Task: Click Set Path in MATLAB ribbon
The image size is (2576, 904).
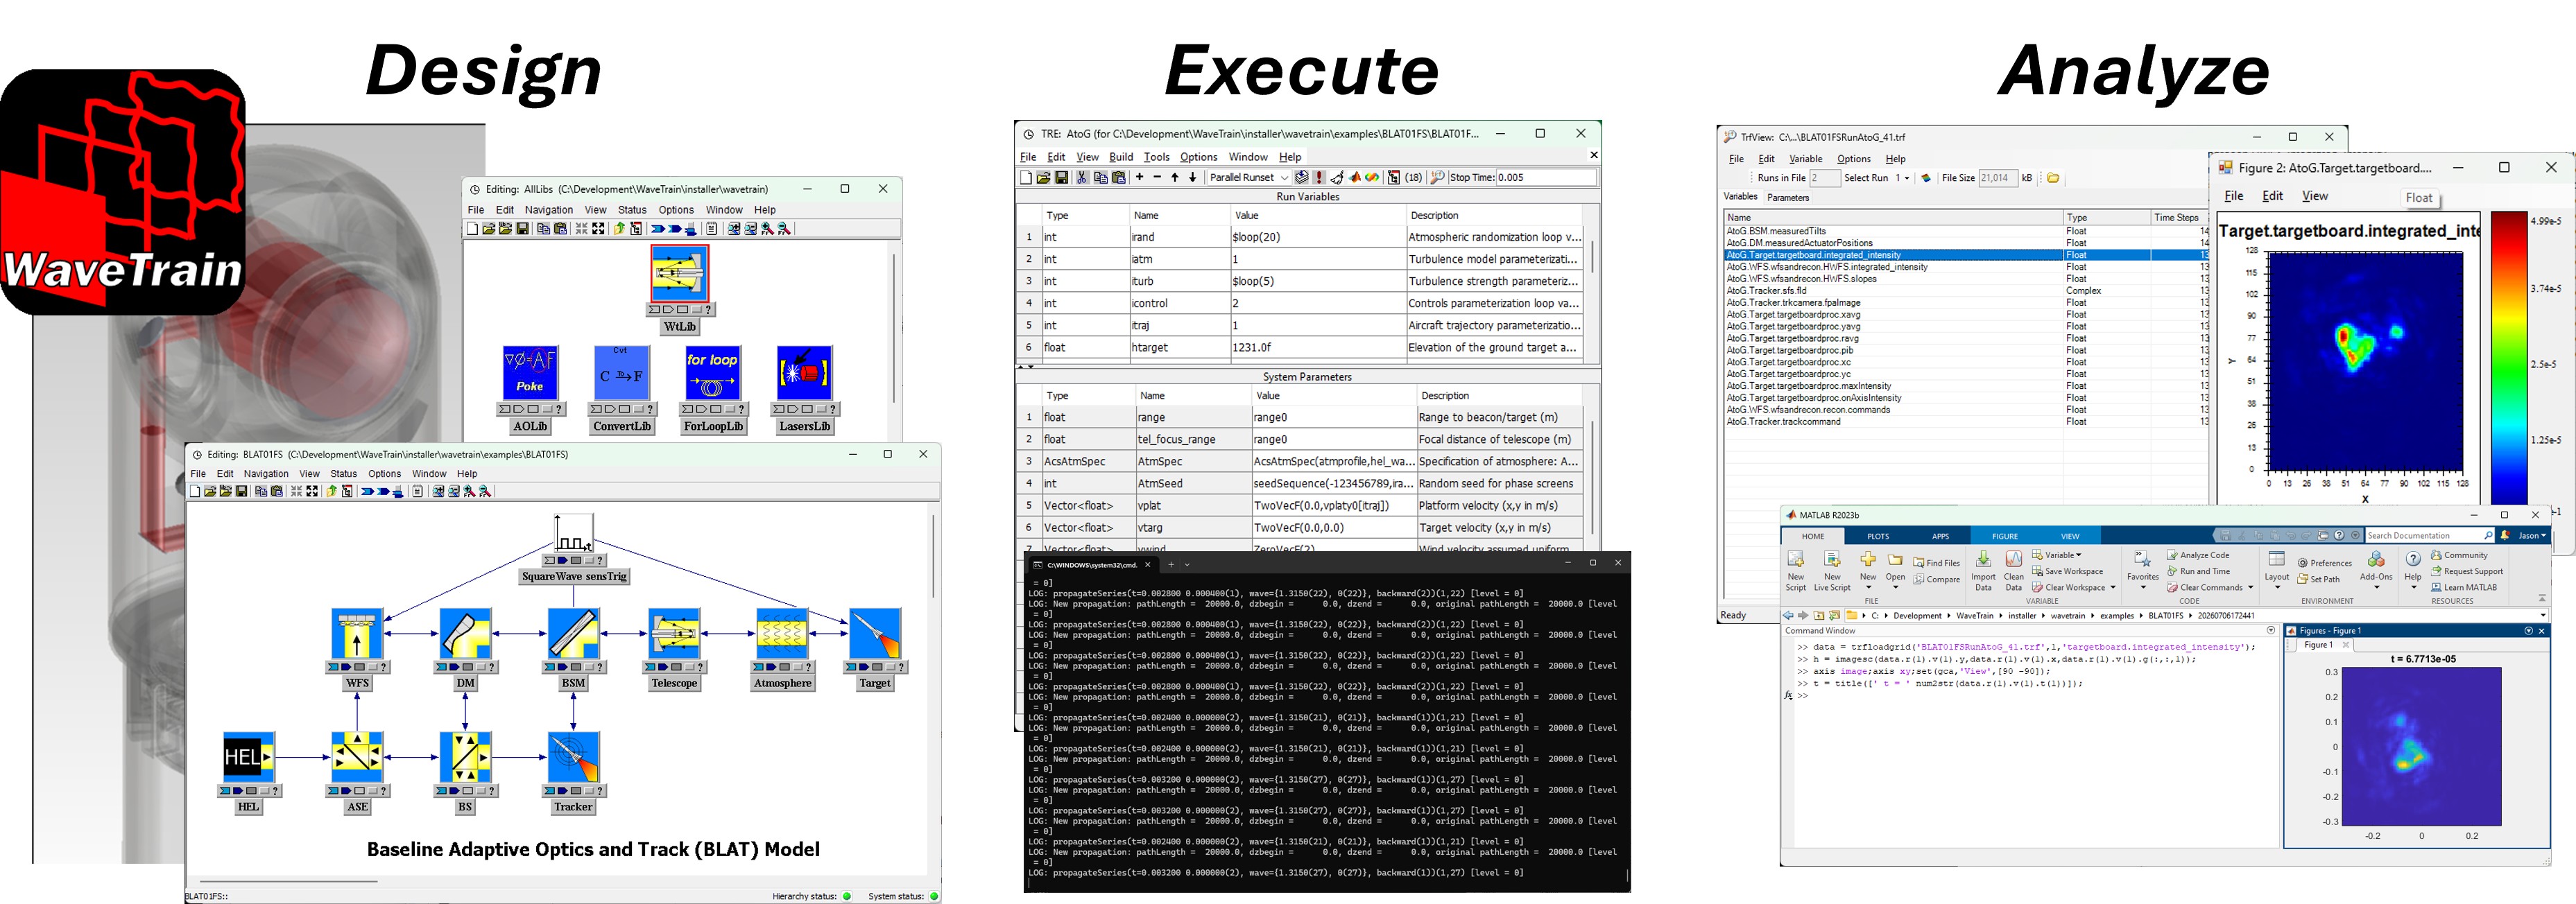Action: (x=2318, y=579)
